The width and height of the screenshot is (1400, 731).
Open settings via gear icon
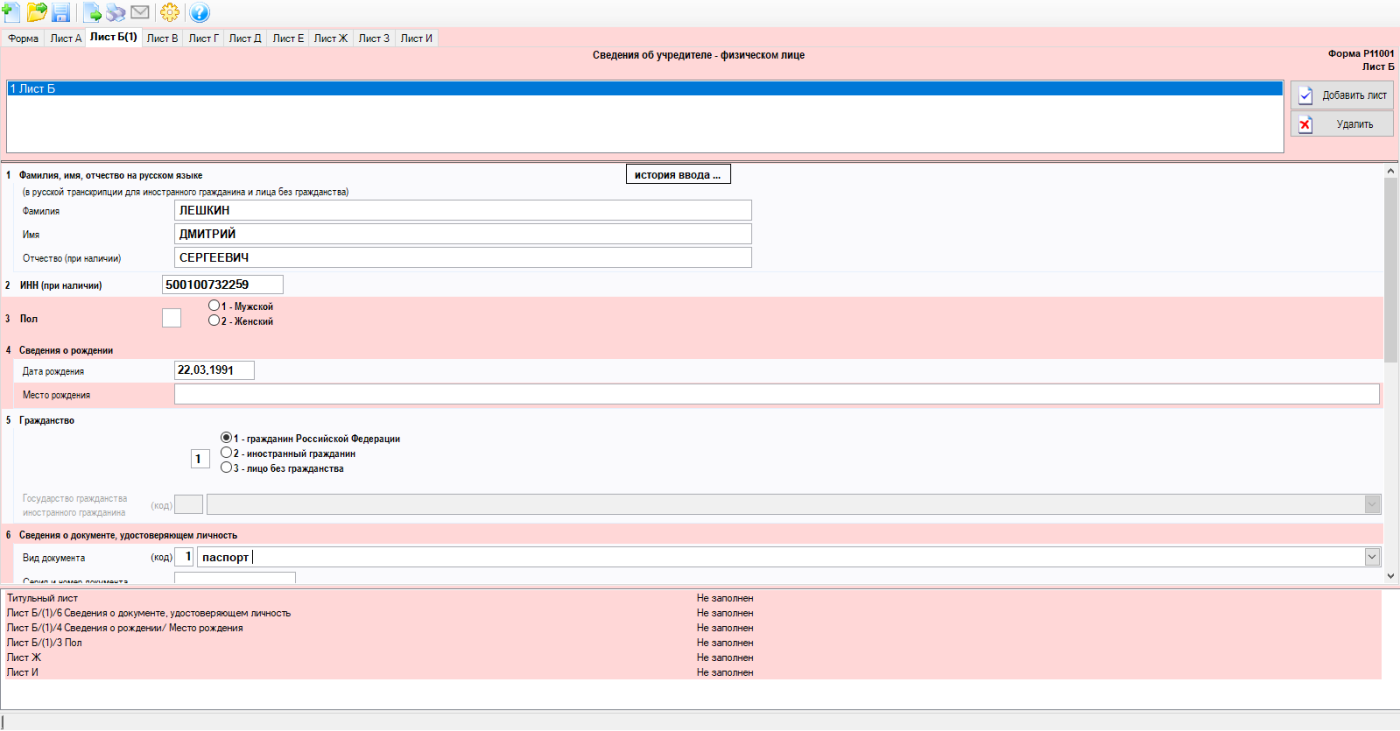(170, 13)
